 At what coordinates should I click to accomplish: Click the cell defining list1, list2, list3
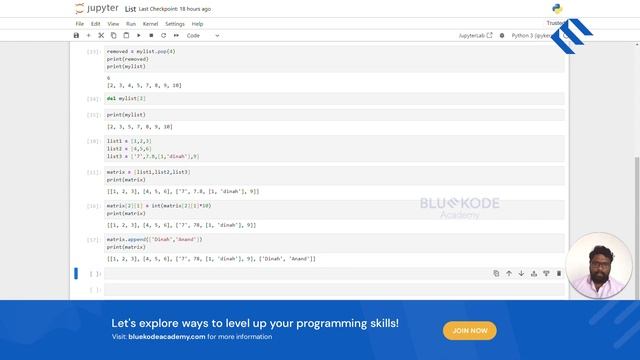(x=334, y=149)
